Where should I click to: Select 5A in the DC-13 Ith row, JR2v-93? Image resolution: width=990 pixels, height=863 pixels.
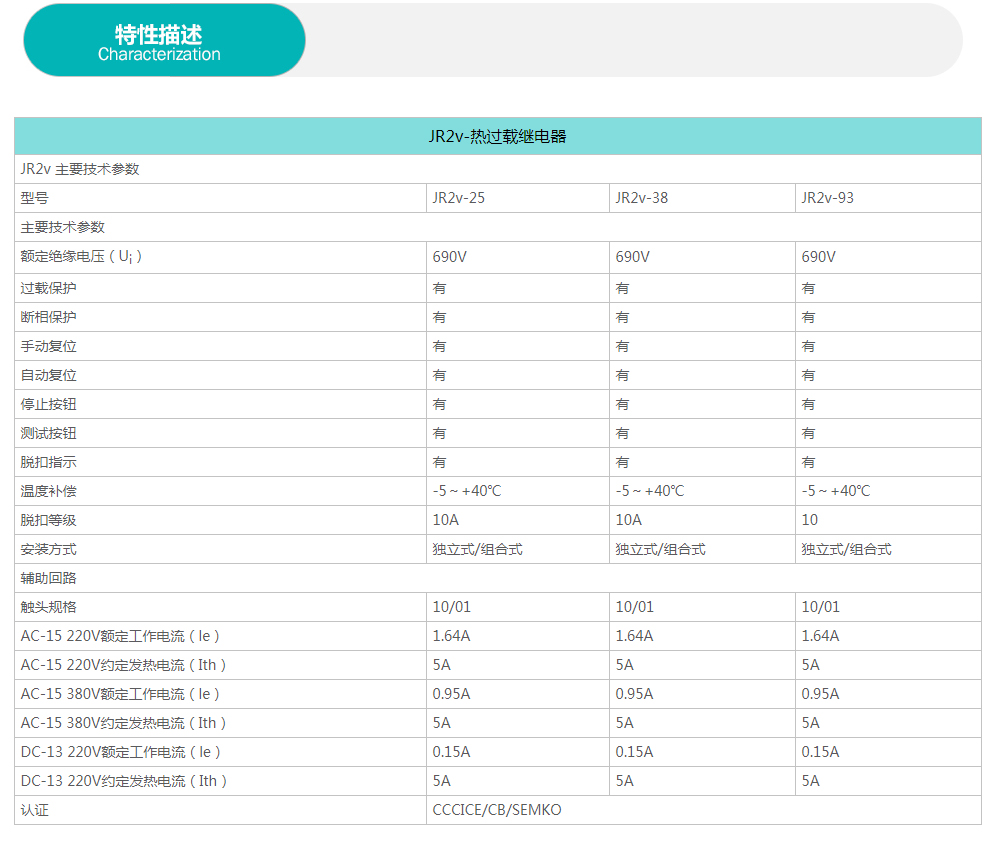(x=811, y=782)
